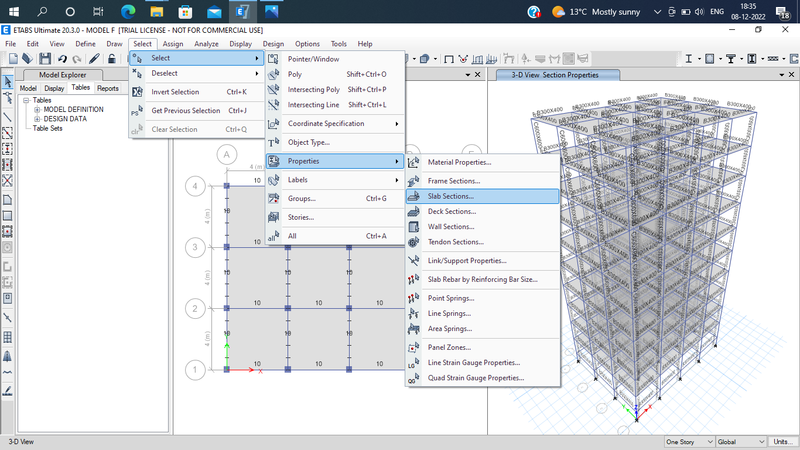Image resolution: width=800 pixels, height=450 pixels.
Task: Open the plan view pane dropdown arrow
Action: (467, 75)
